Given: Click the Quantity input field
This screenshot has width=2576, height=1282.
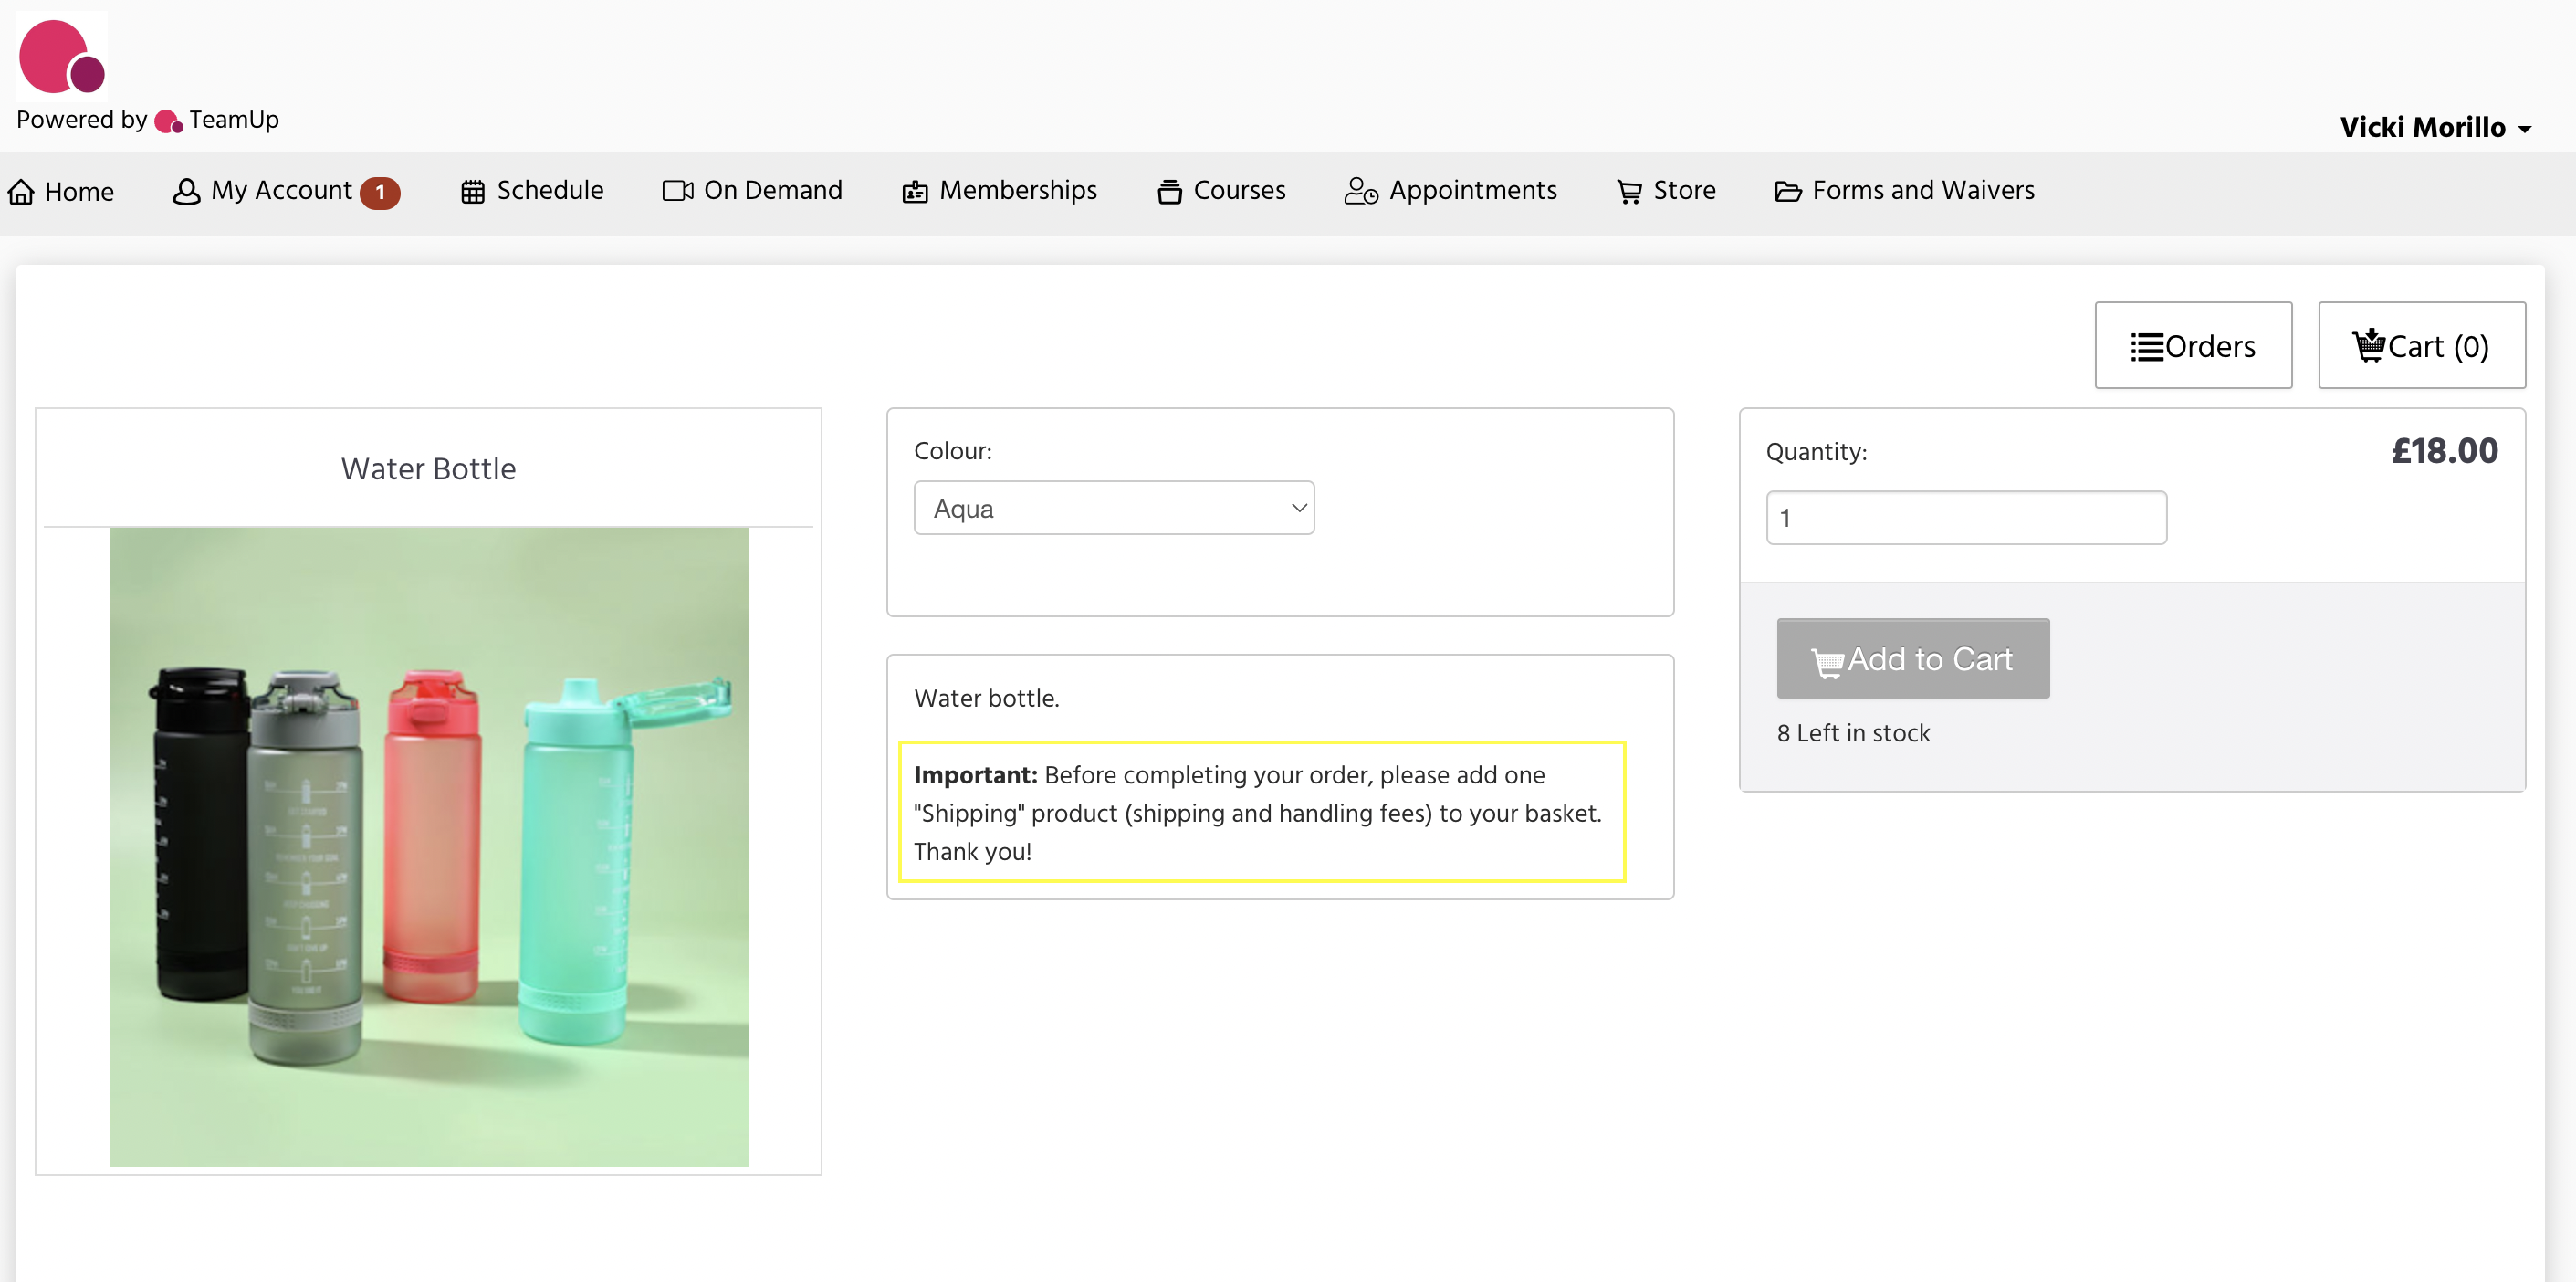Looking at the screenshot, I should coord(1965,518).
